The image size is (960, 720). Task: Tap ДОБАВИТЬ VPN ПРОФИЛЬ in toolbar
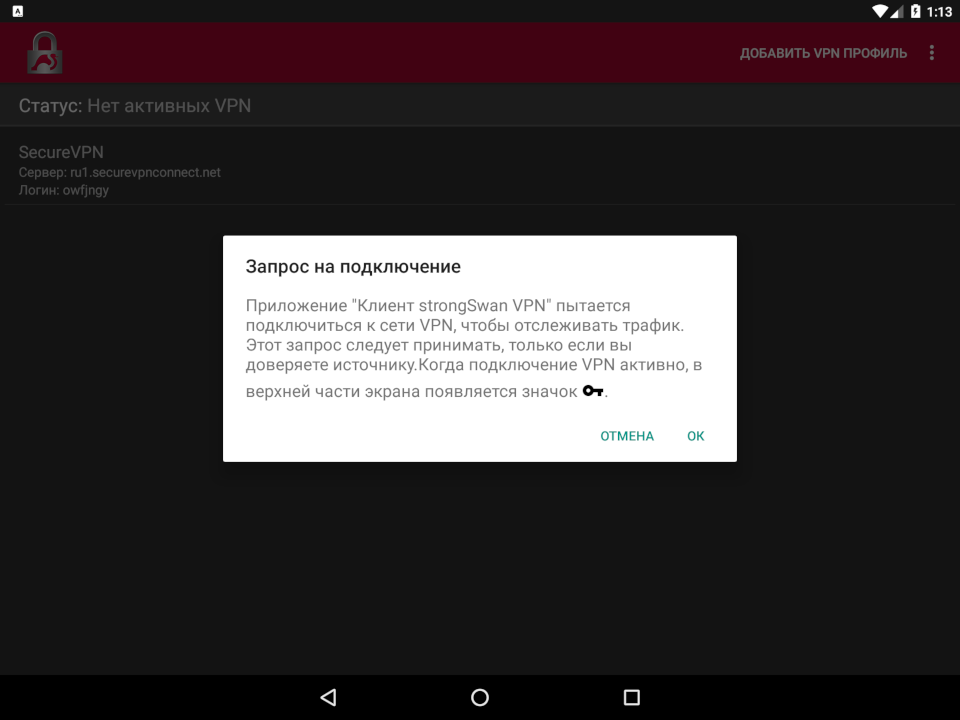823,53
